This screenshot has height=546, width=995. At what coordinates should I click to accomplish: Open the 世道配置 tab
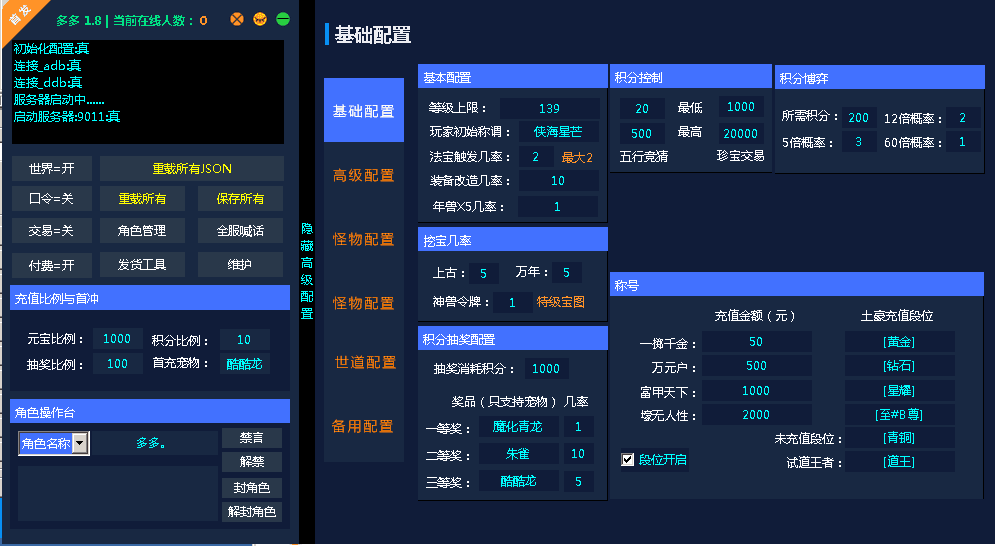[364, 362]
